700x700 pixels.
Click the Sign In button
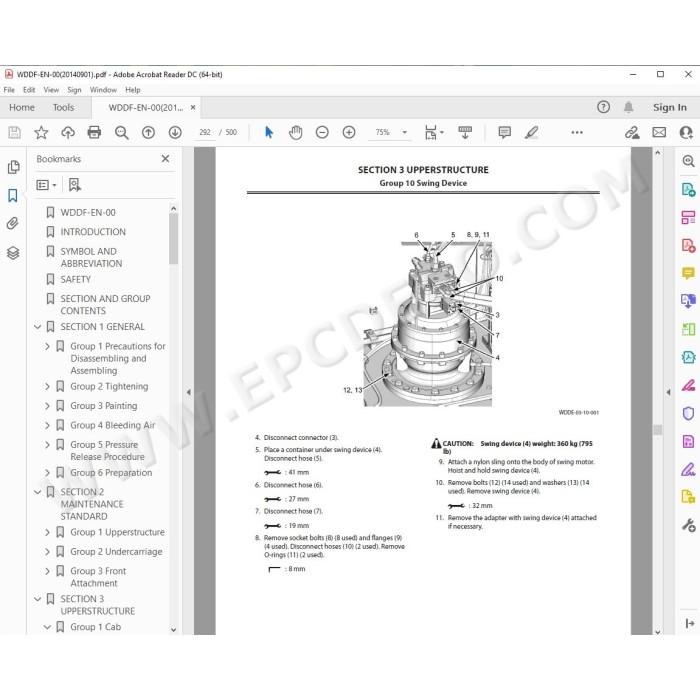pos(669,107)
